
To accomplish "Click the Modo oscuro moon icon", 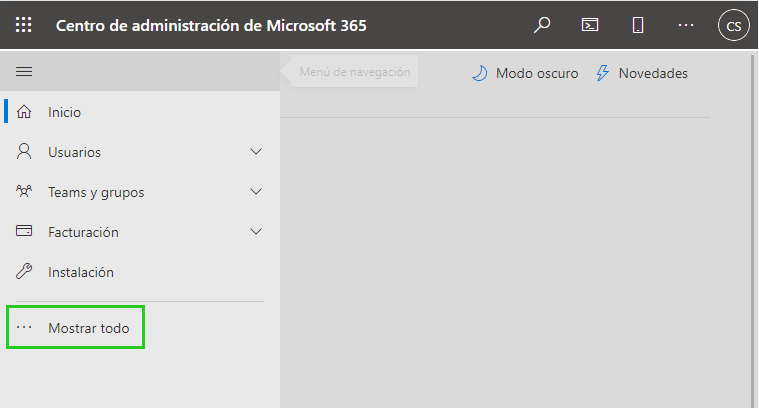I will tap(479, 73).
